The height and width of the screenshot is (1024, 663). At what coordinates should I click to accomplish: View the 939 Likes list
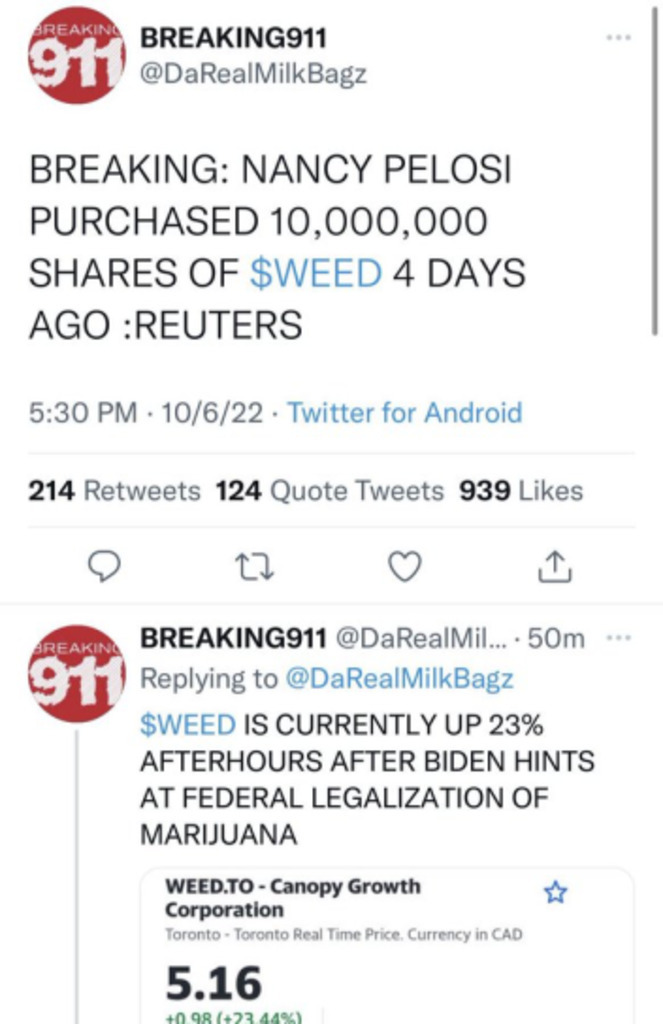(520, 491)
